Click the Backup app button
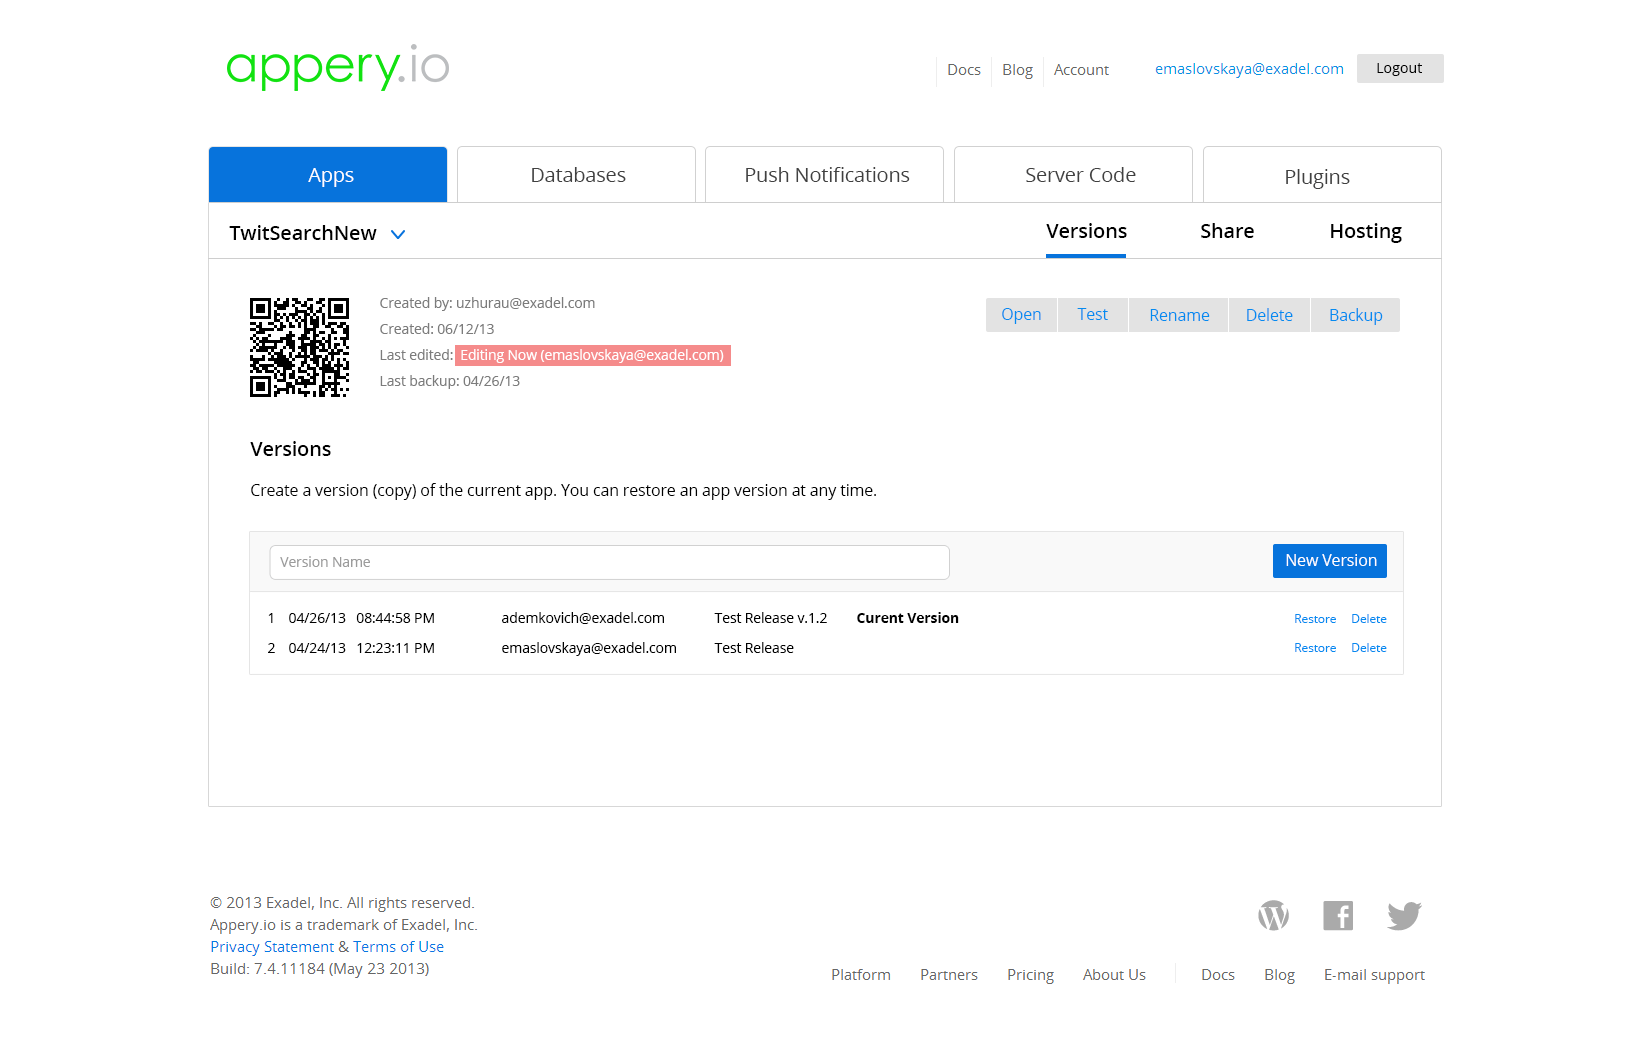Screen dimensions: 1648x1045 tap(1355, 315)
